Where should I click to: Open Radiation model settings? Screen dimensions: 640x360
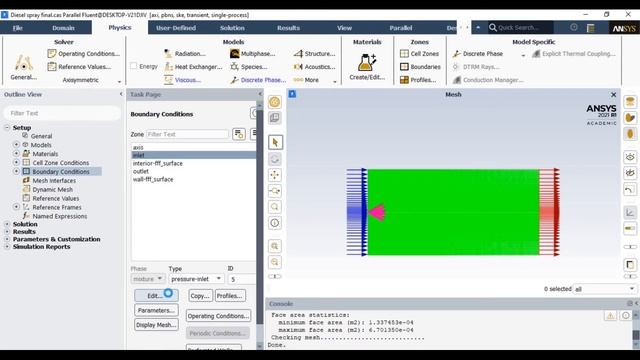coord(185,53)
